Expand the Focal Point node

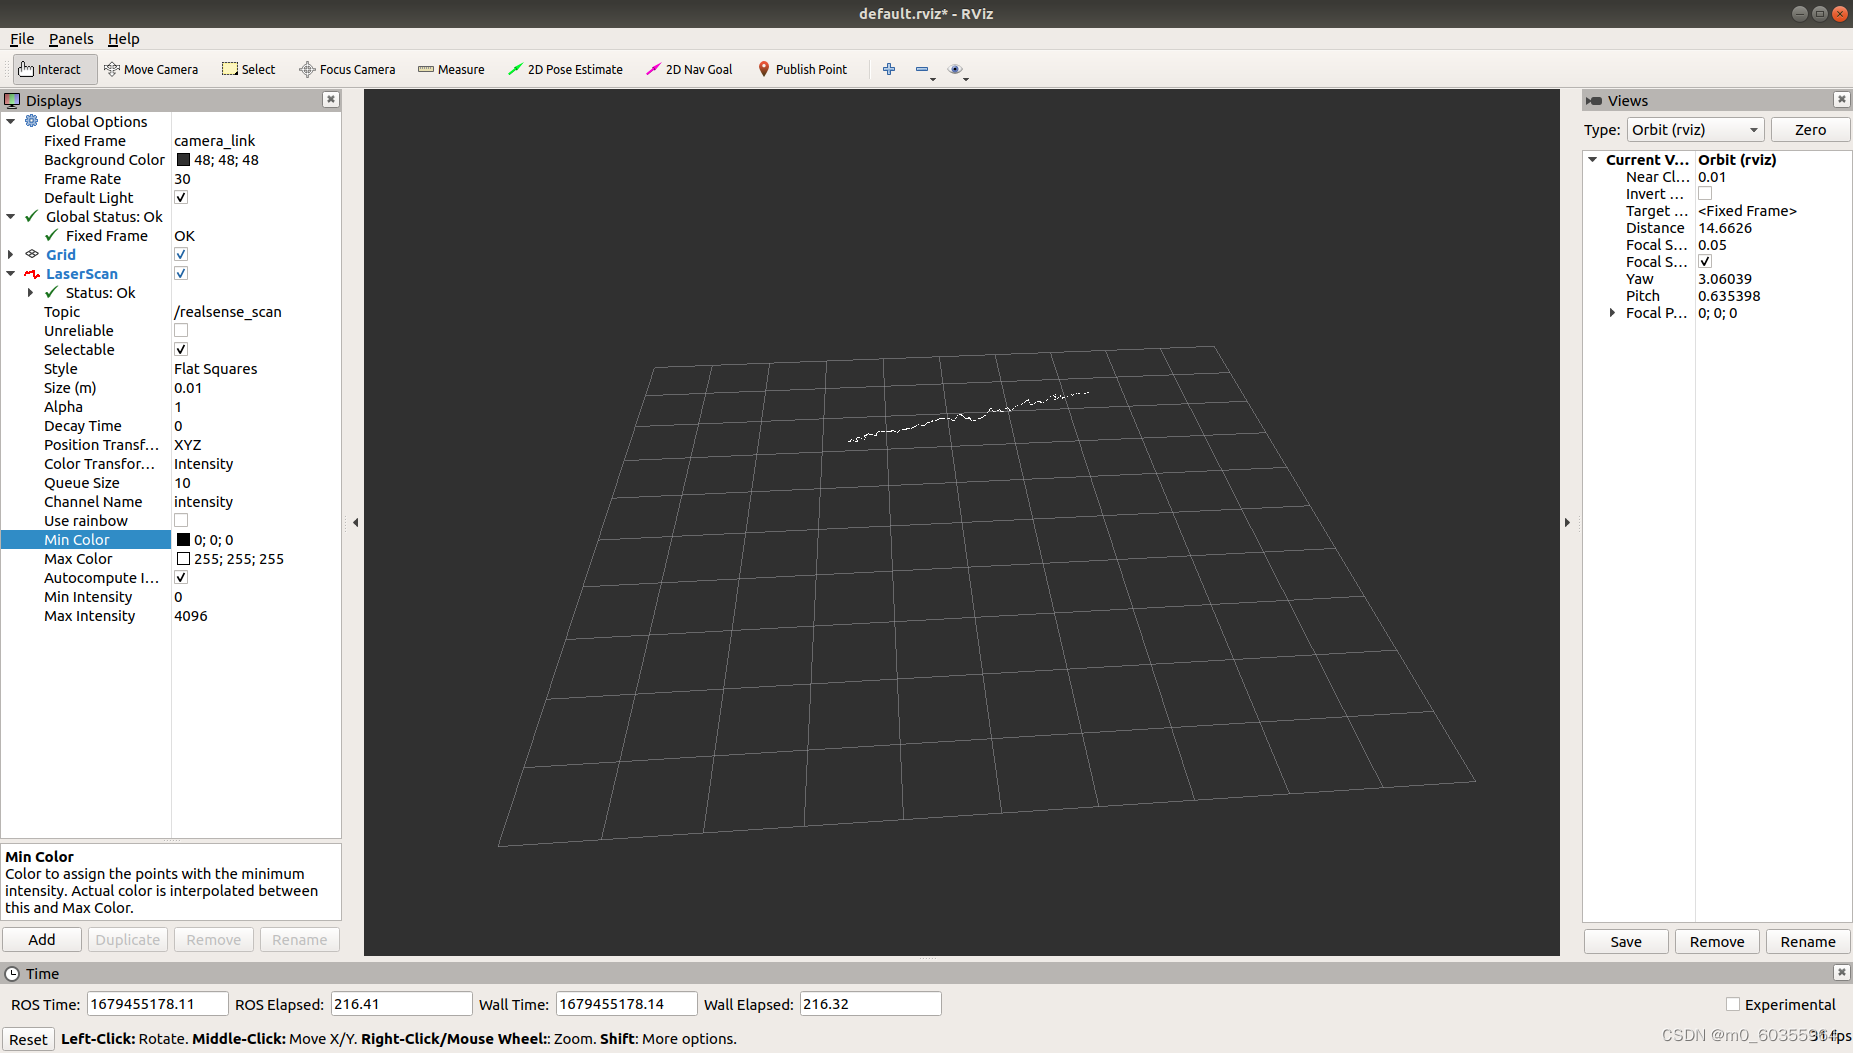1612,313
